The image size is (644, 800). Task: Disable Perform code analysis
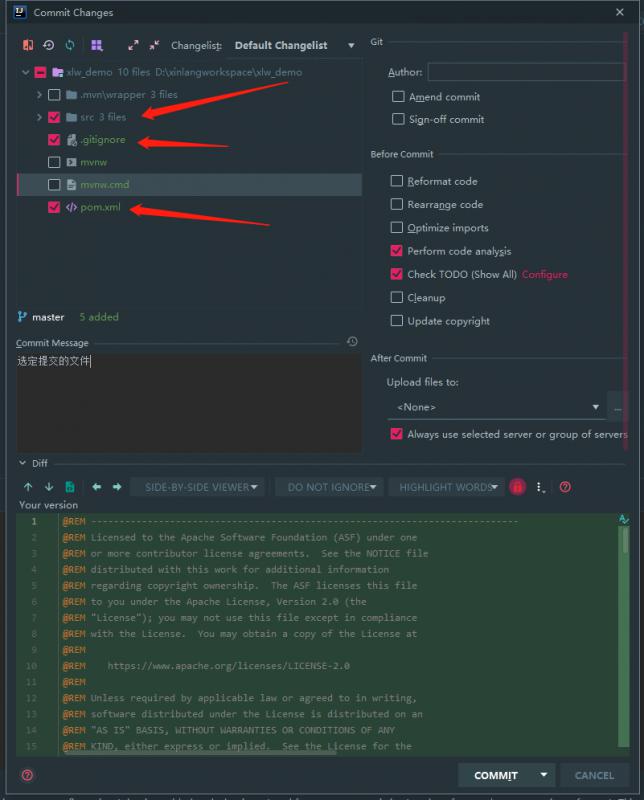click(x=397, y=251)
